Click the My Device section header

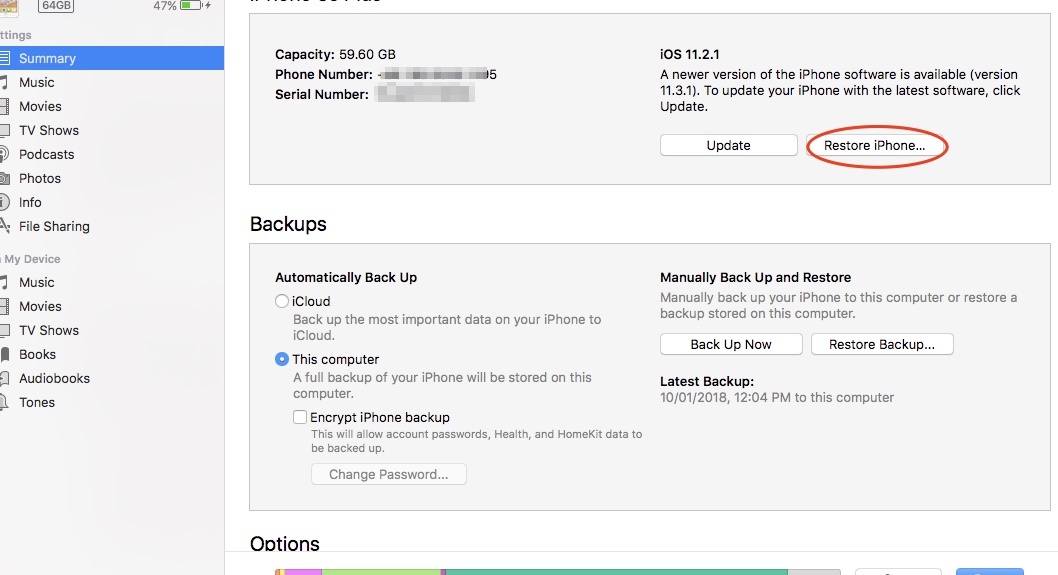point(31,259)
